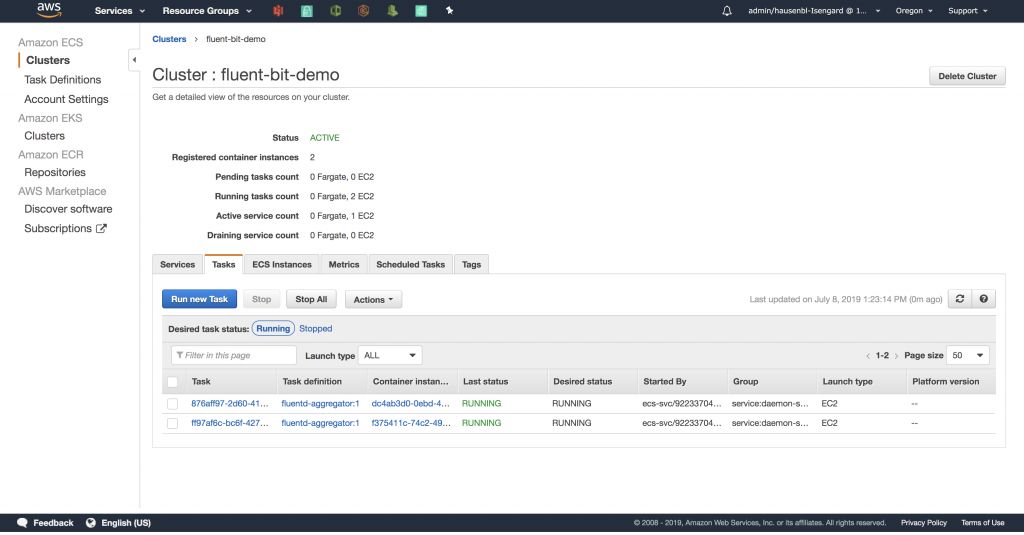Open container instance dc4ab3d0-0ebd-4 link

coord(411,404)
